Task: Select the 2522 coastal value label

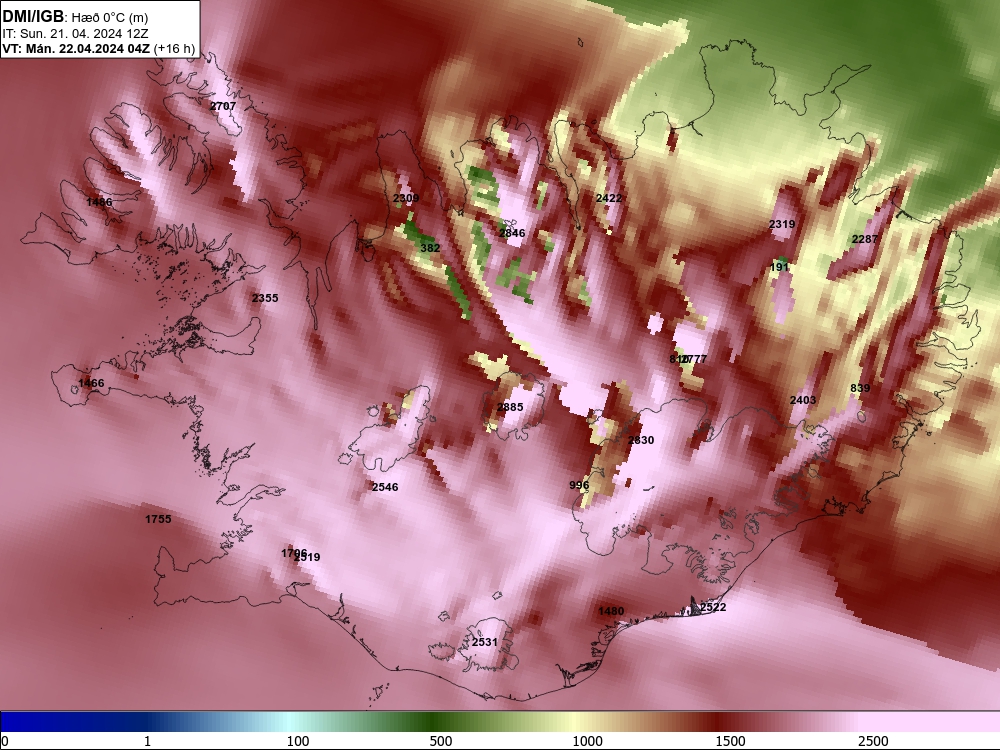Action: coord(713,607)
